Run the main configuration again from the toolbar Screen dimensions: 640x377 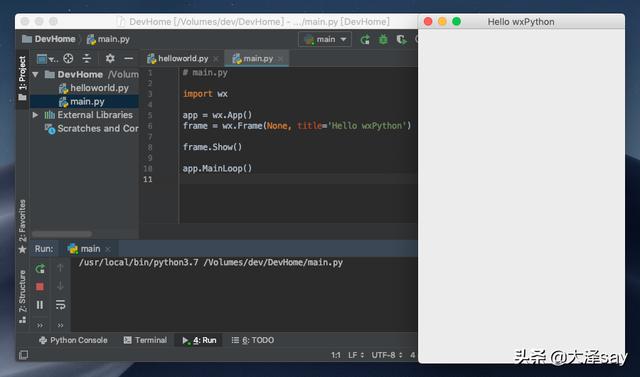click(365, 40)
